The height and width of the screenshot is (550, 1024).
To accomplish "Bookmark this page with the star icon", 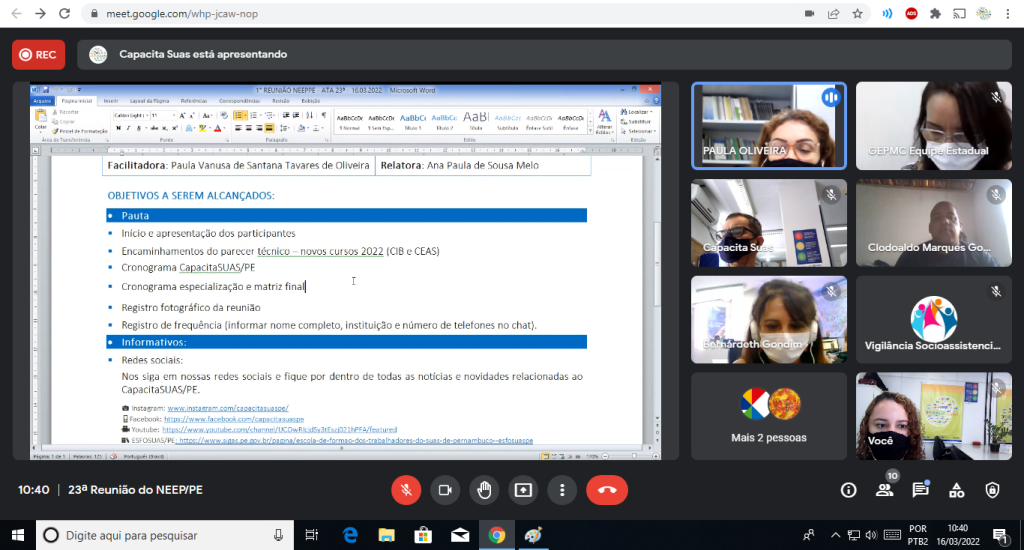I will click(857, 14).
